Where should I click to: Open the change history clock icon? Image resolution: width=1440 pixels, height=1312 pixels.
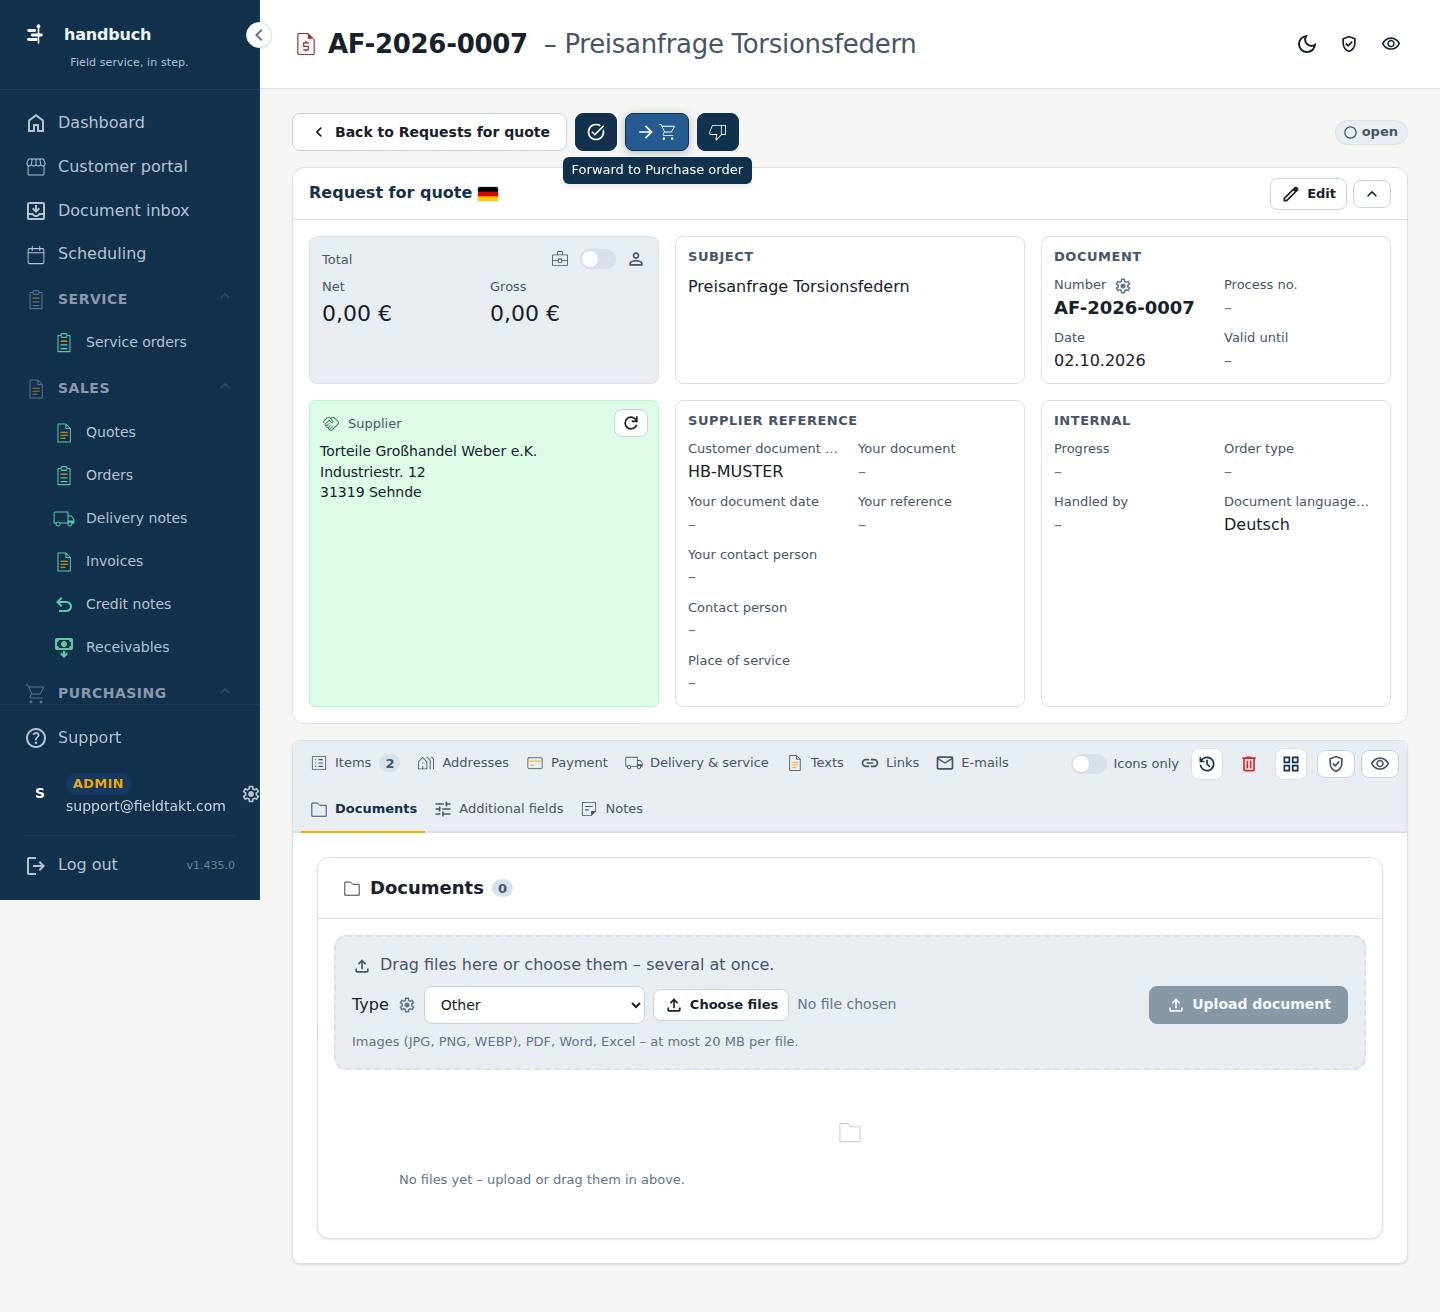click(1207, 764)
